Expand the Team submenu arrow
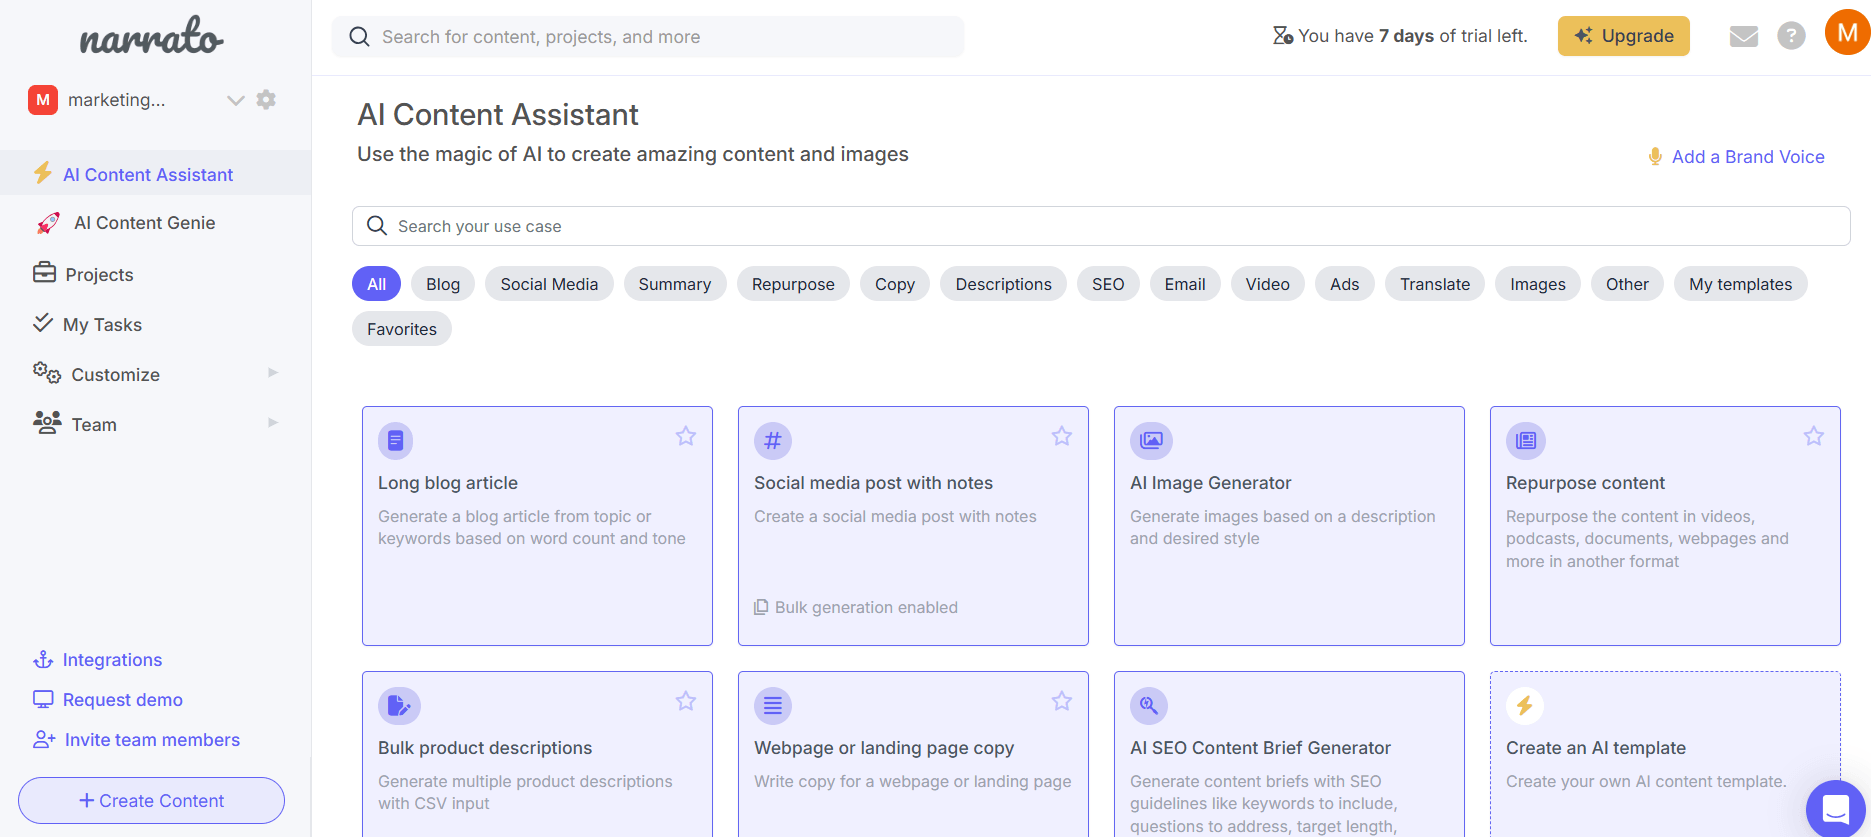 tap(273, 423)
